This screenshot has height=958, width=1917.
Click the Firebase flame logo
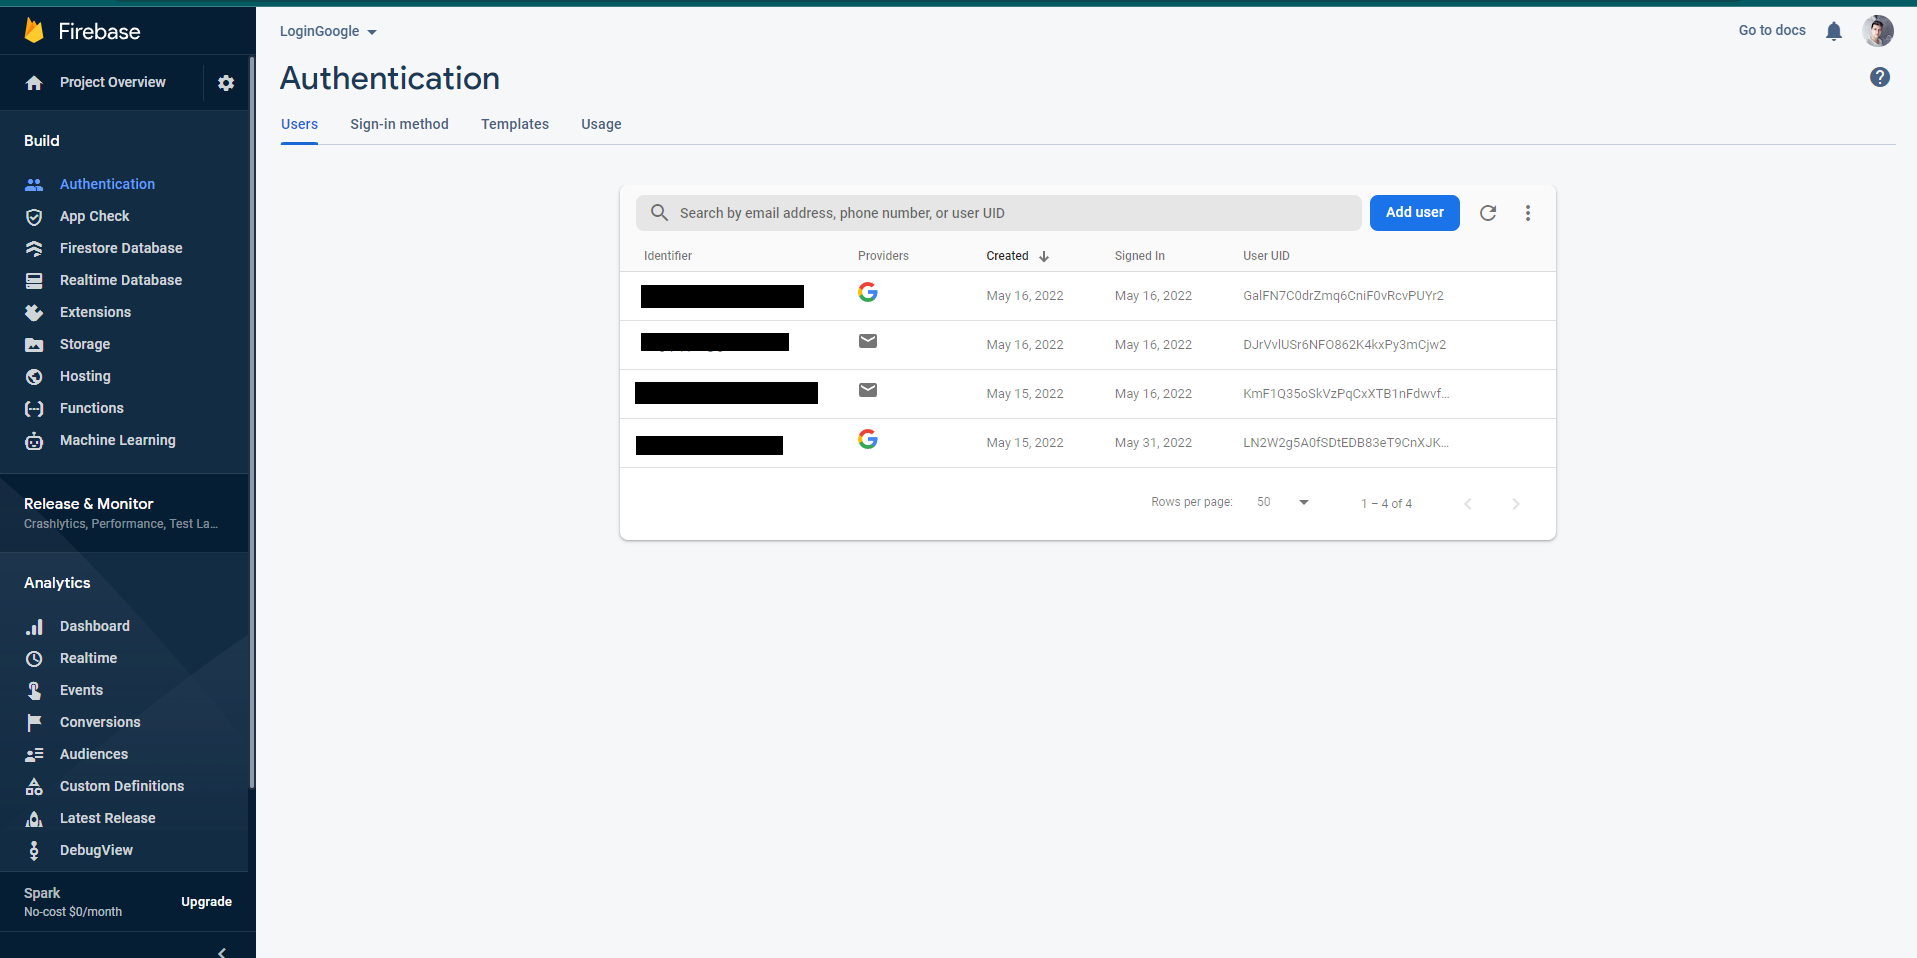click(x=34, y=31)
